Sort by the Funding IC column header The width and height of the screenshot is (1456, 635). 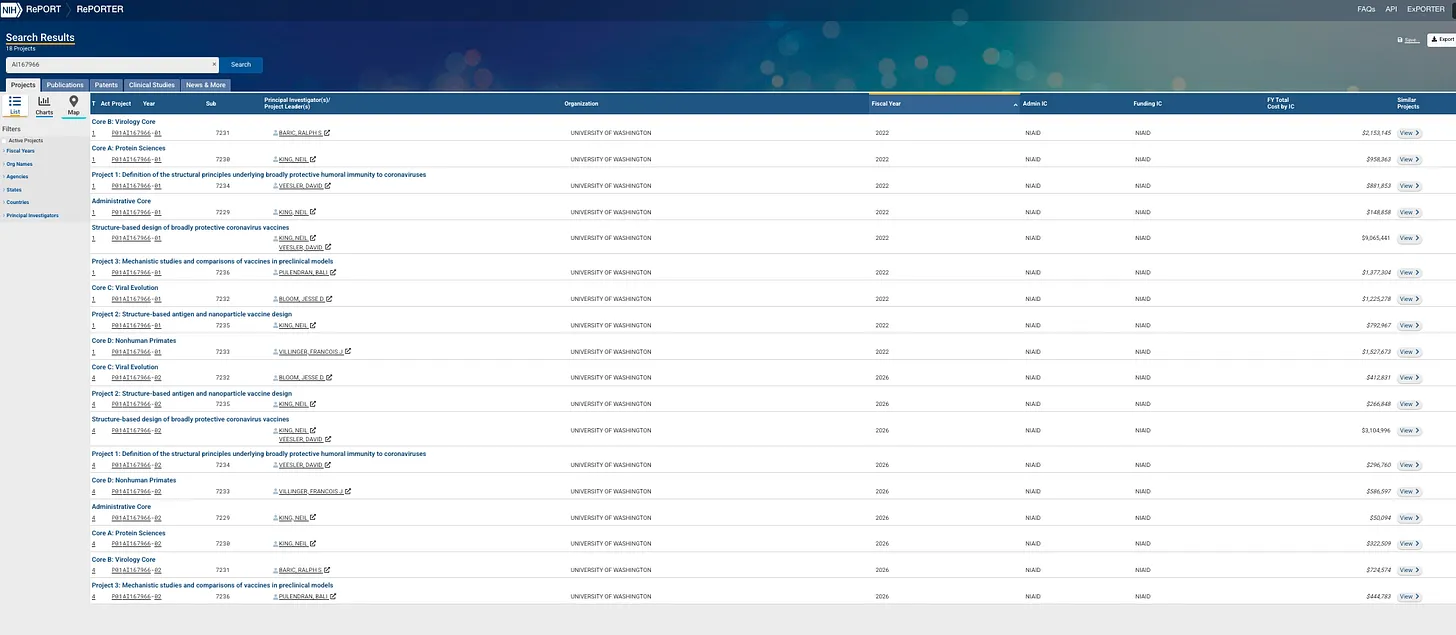(1148, 104)
